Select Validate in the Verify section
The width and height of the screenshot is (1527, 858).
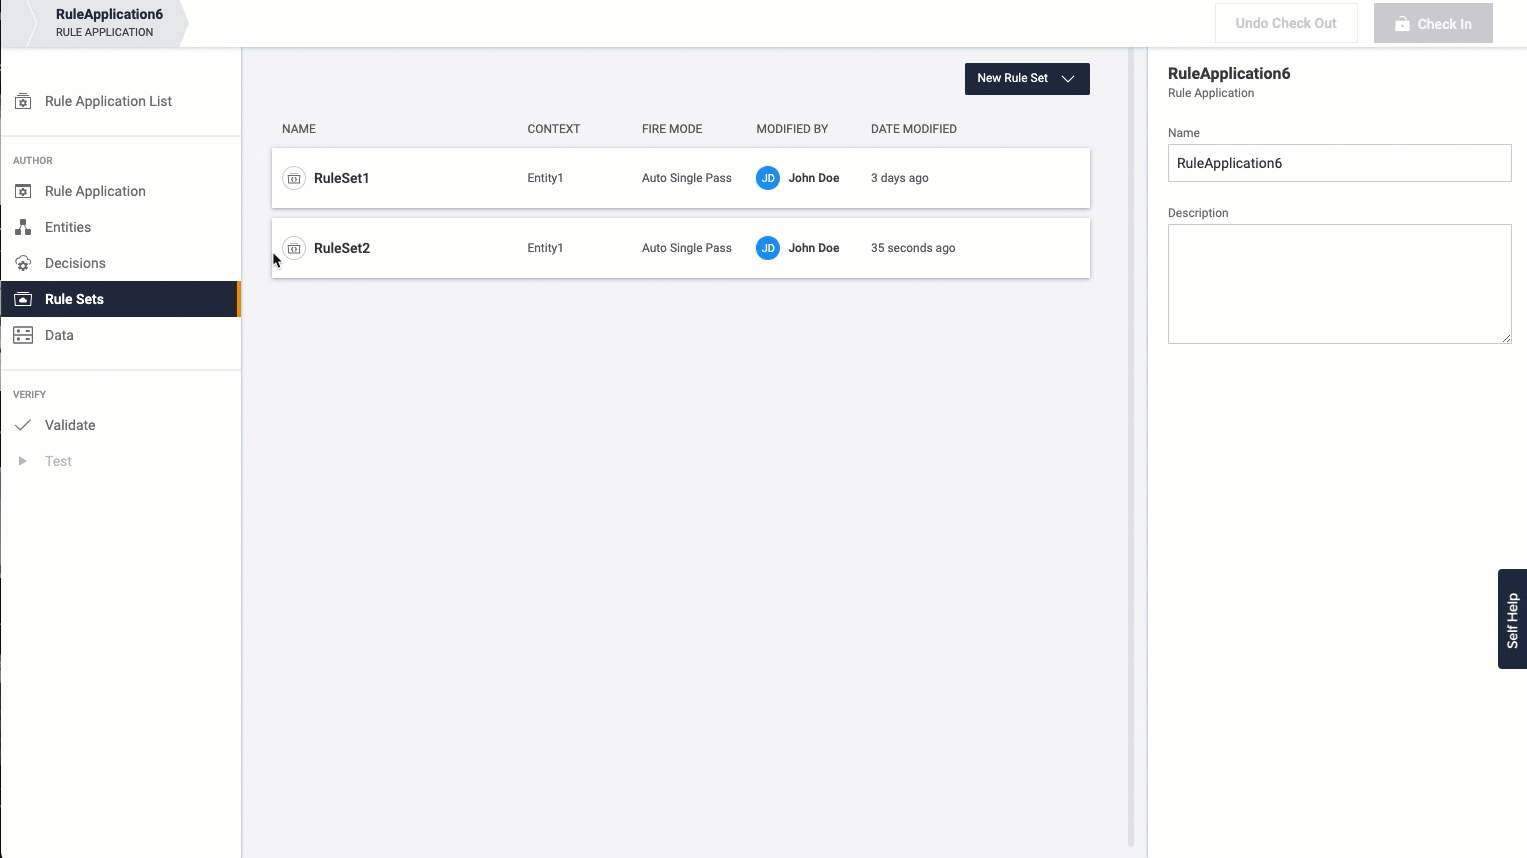121,425
